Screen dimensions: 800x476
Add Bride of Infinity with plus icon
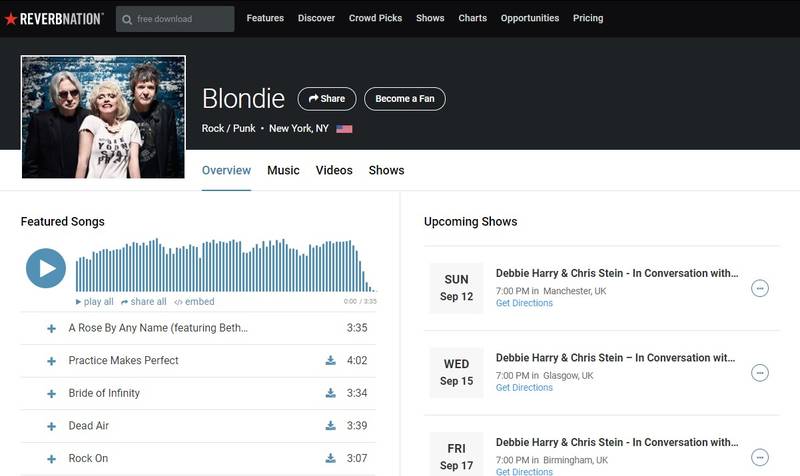[52, 394]
